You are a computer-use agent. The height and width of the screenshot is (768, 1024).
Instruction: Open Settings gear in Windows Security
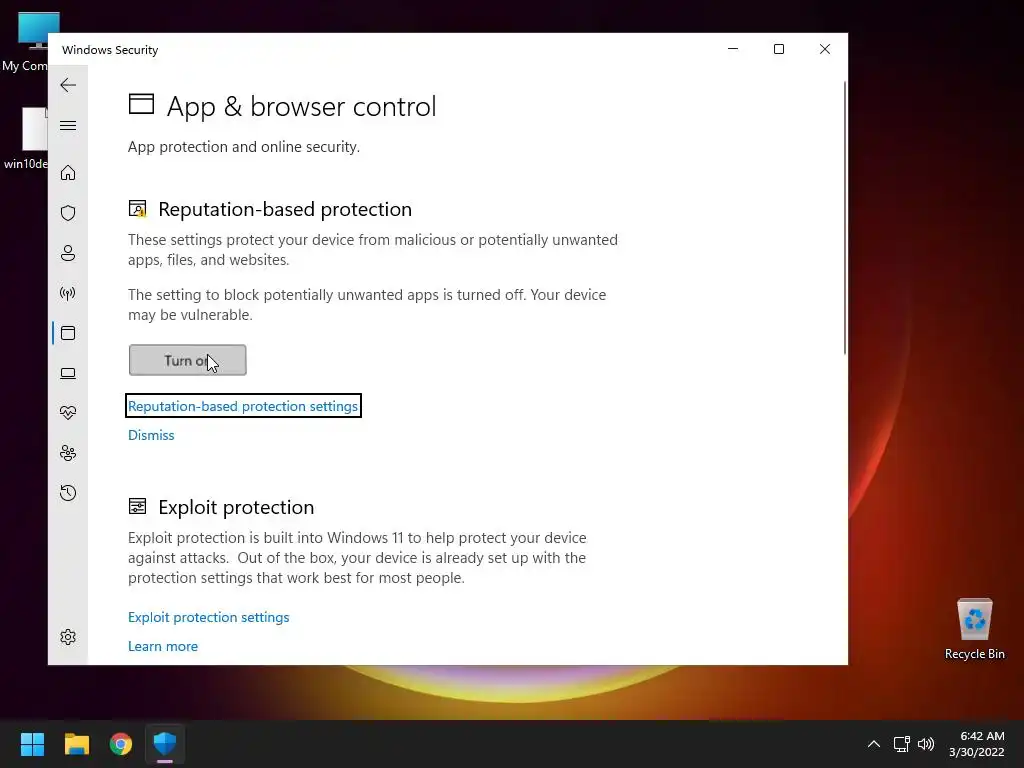pos(68,637)
